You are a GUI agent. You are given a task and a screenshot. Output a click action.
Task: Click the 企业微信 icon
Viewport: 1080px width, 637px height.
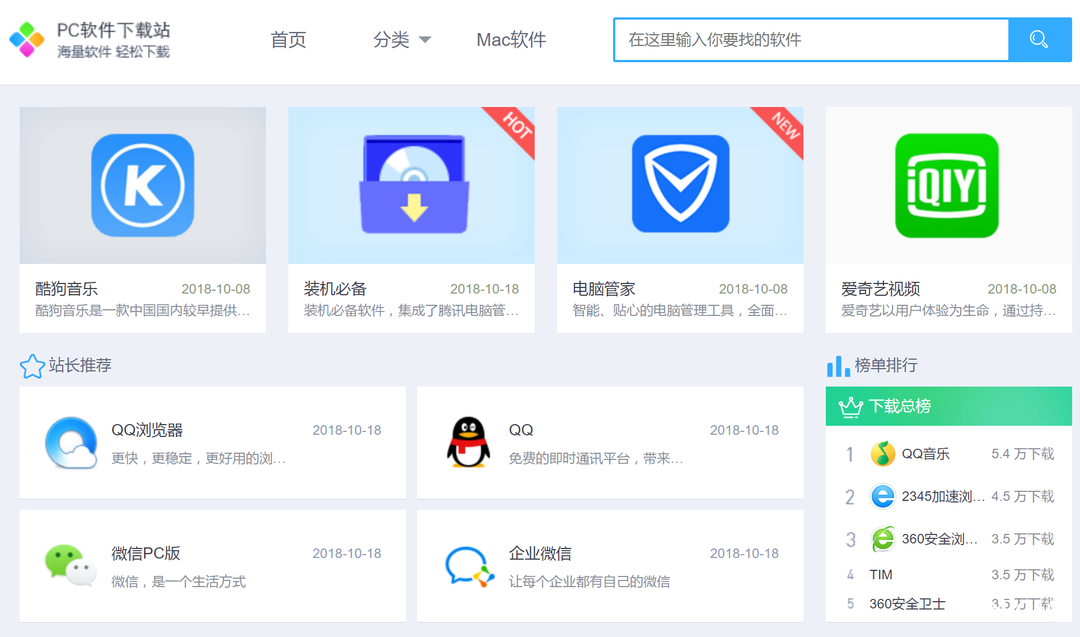[x=470, y=566]
